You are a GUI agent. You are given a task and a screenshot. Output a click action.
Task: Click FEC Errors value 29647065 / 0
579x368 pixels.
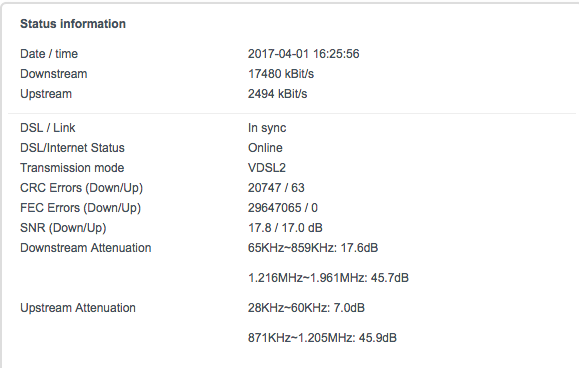tap(282, 207)
